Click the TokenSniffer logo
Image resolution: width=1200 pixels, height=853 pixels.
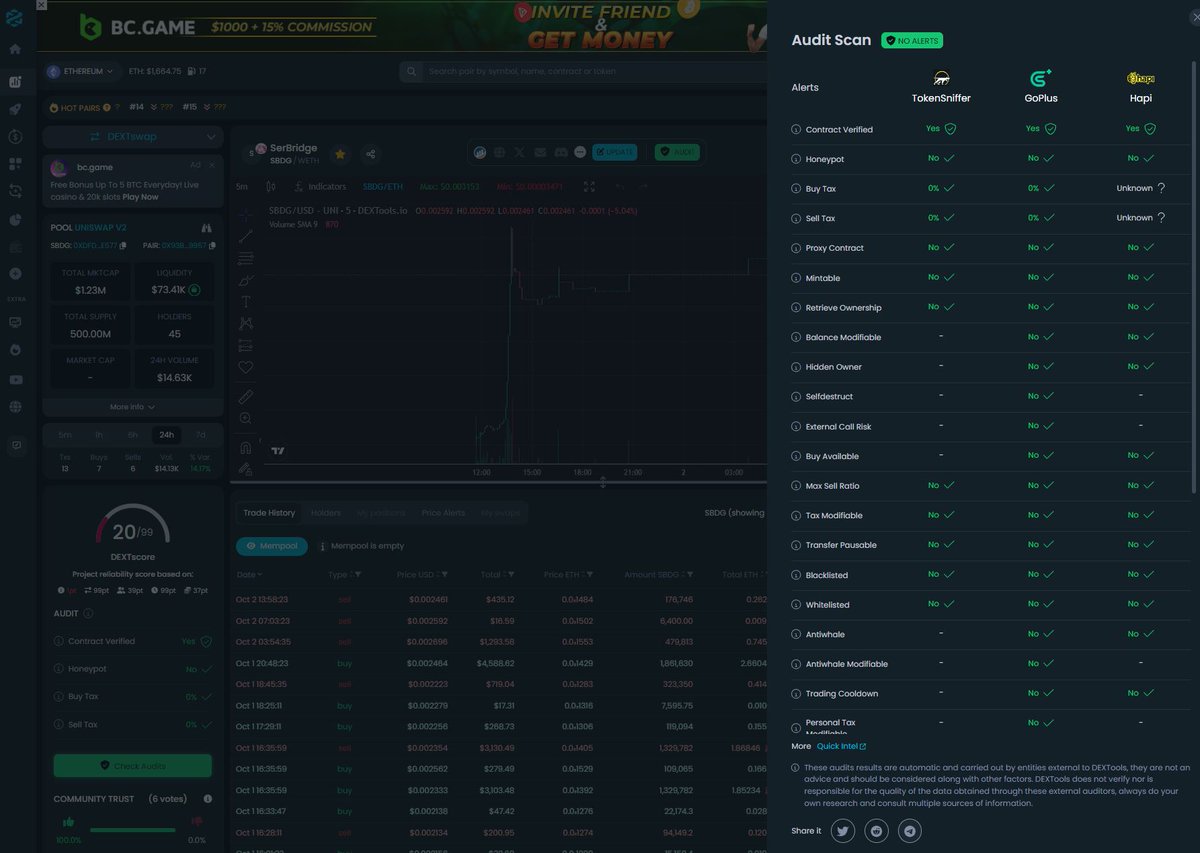941,78
